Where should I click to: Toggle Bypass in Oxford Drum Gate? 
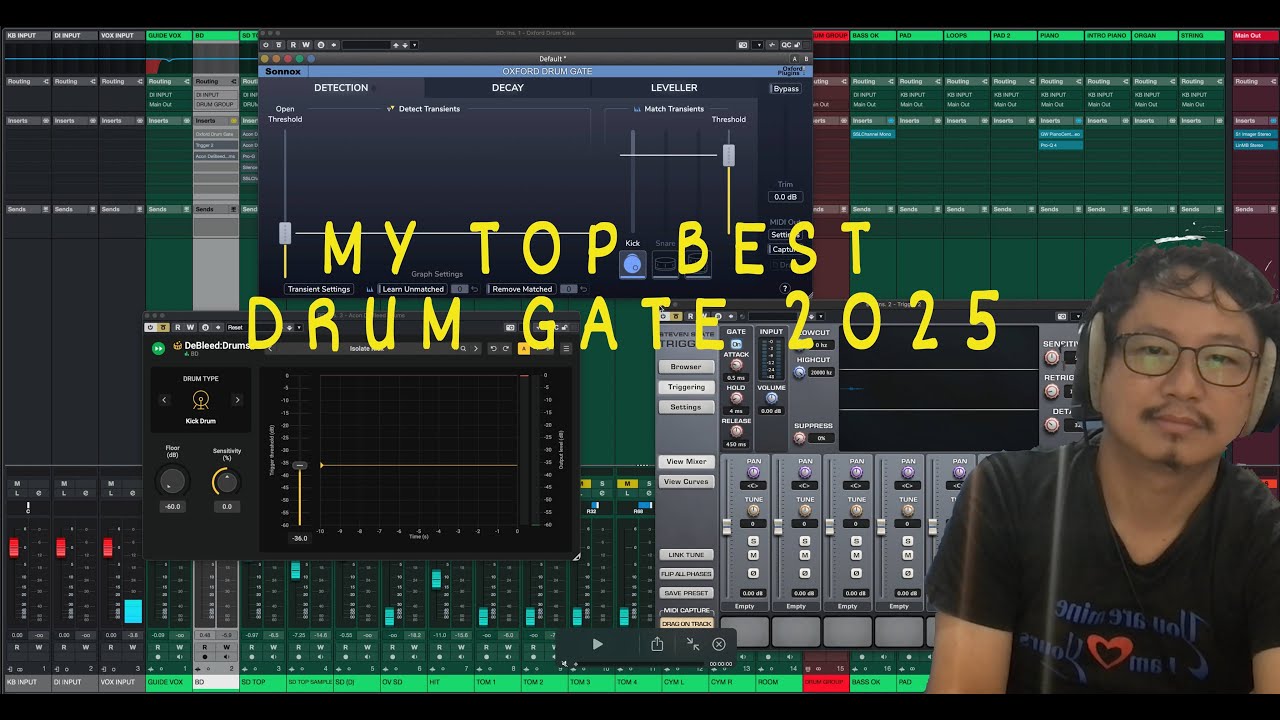coord(786,89)
